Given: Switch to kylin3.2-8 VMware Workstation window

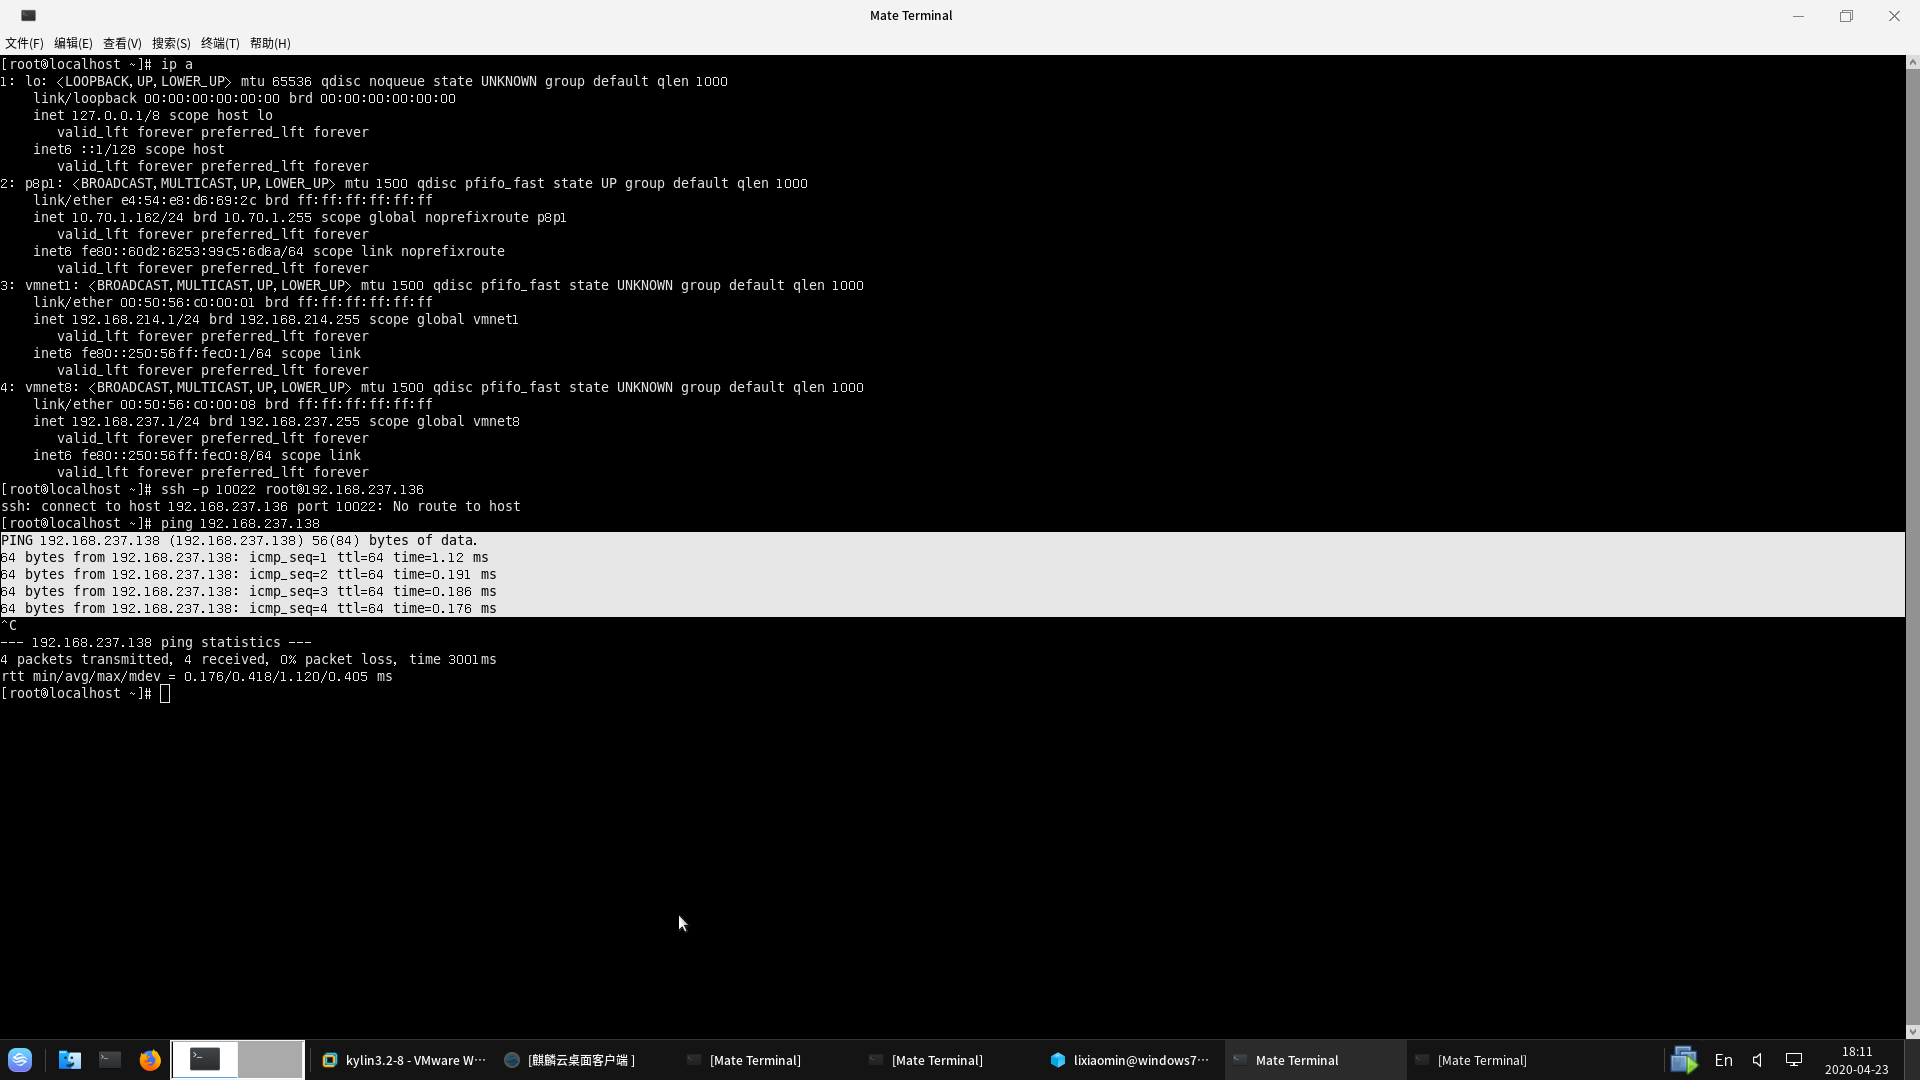Looking at the screenshot, I should coord(404,1060).
